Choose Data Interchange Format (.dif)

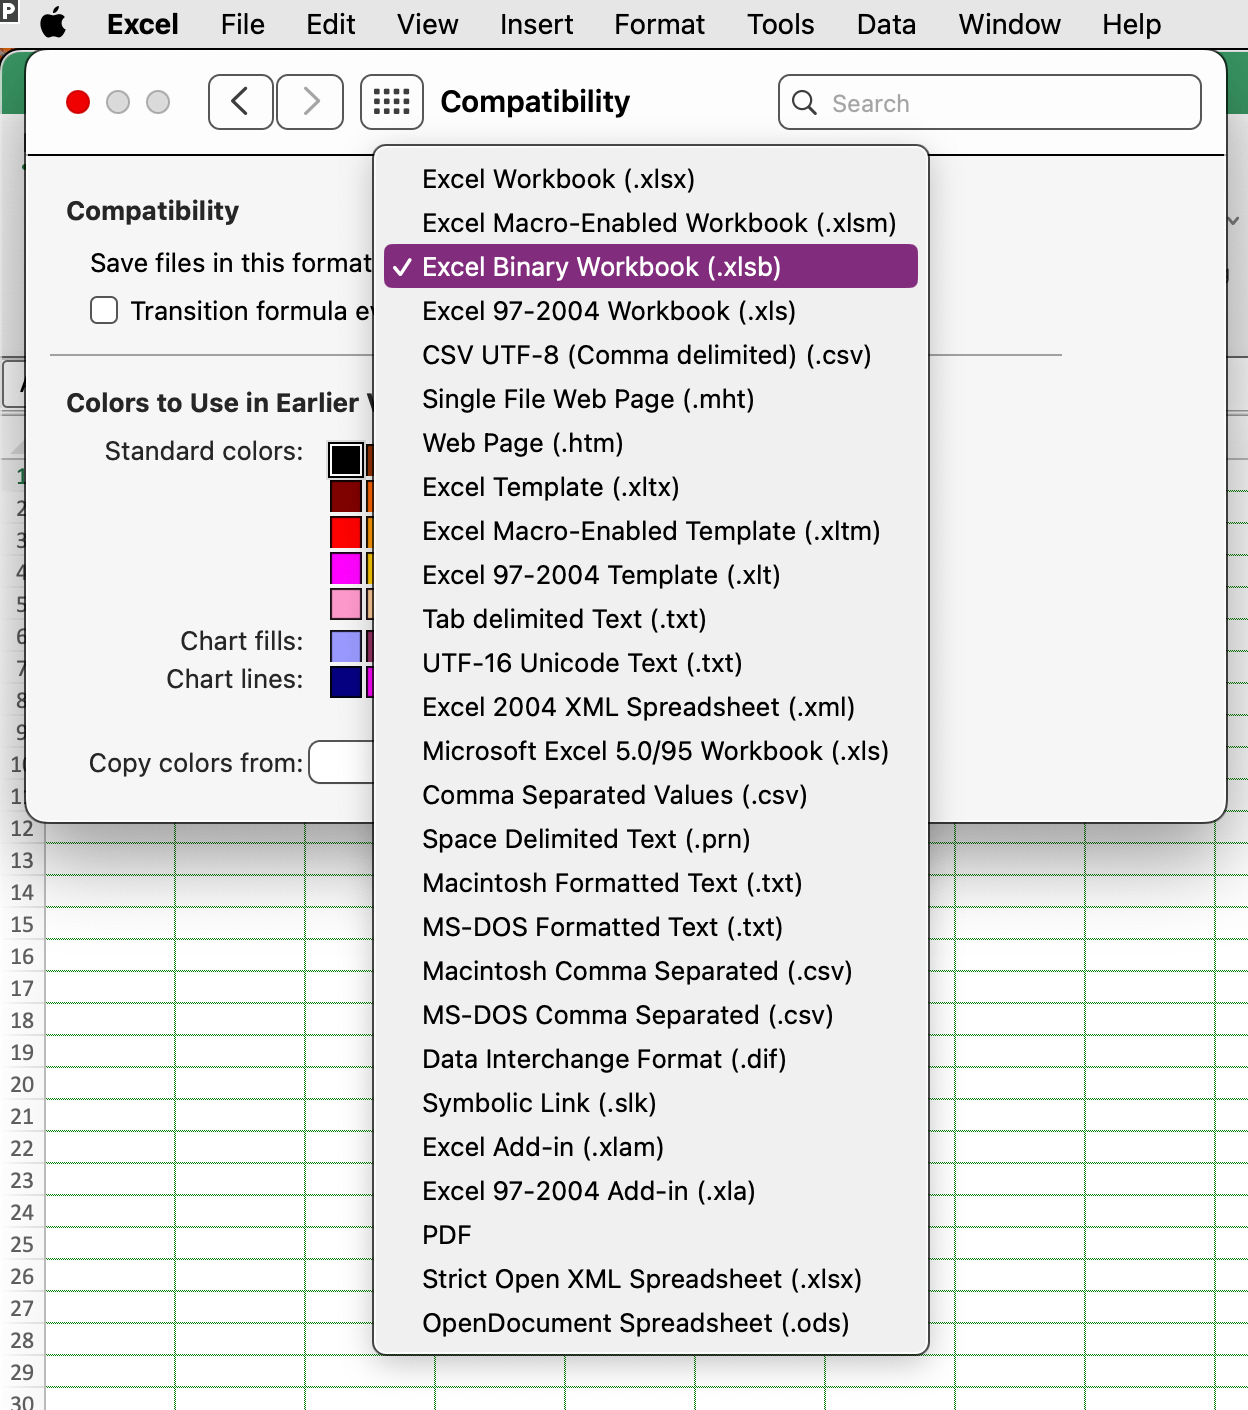click(x=651, y=1059)
